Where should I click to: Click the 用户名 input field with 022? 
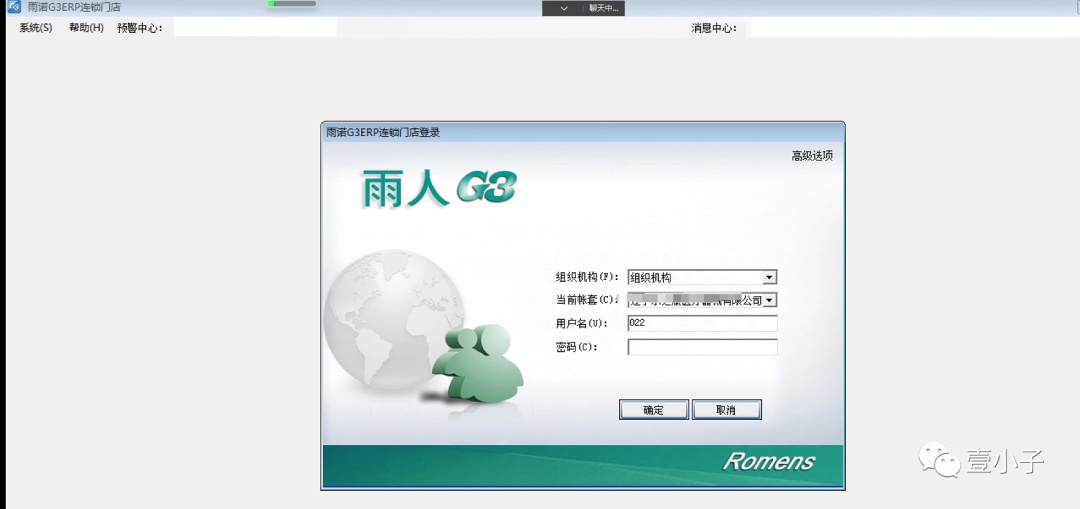pos(703,323)
